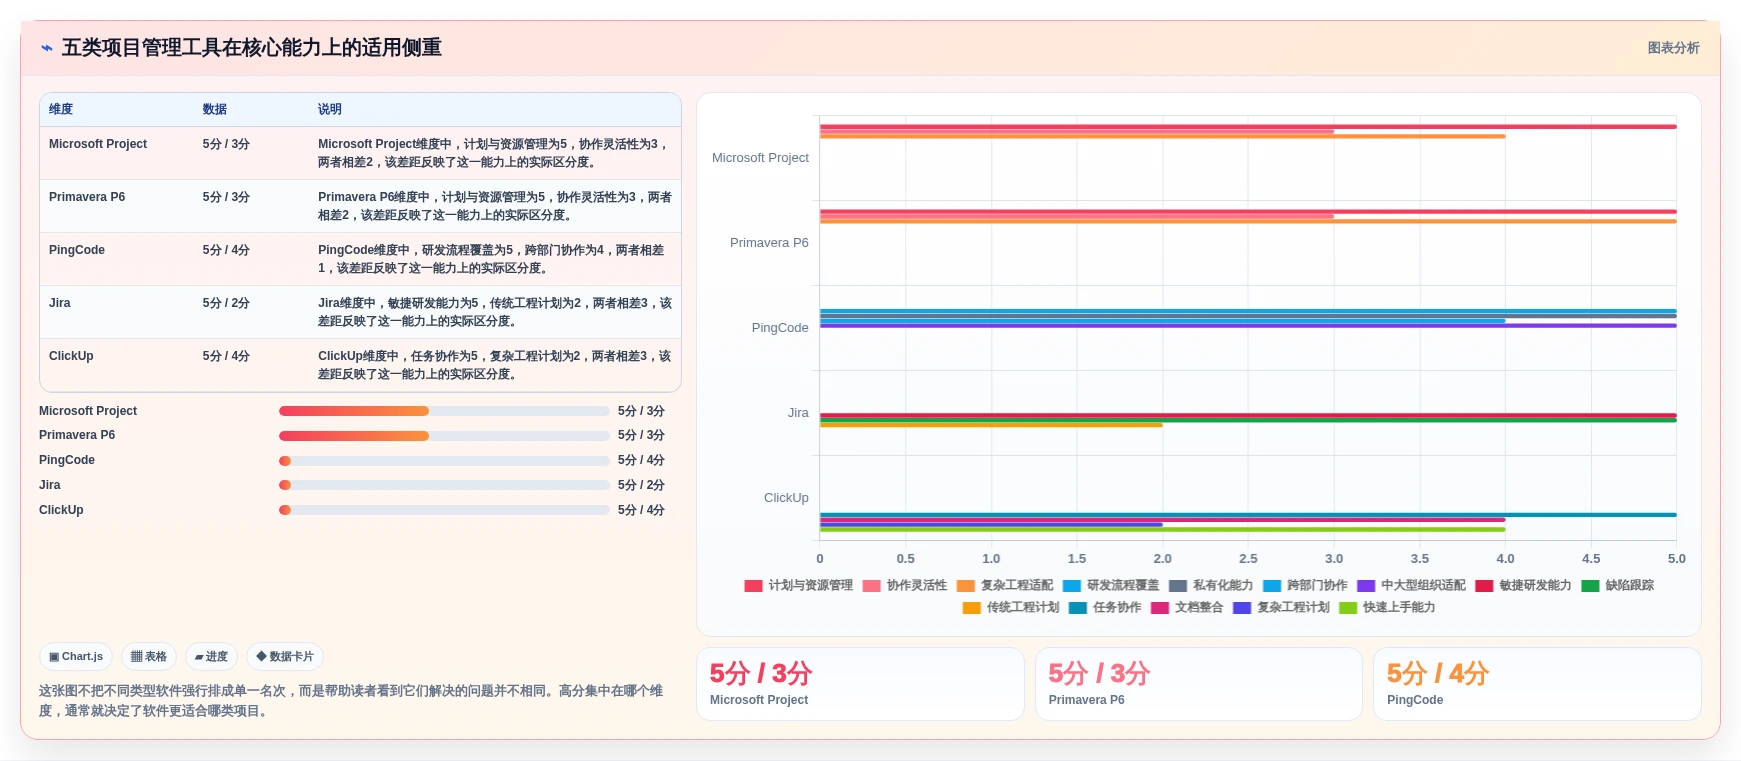The height and width of the screenshot is (761, 1741).
Task: Click the 文档整合 legend color box
Action: pos(1159,608)
